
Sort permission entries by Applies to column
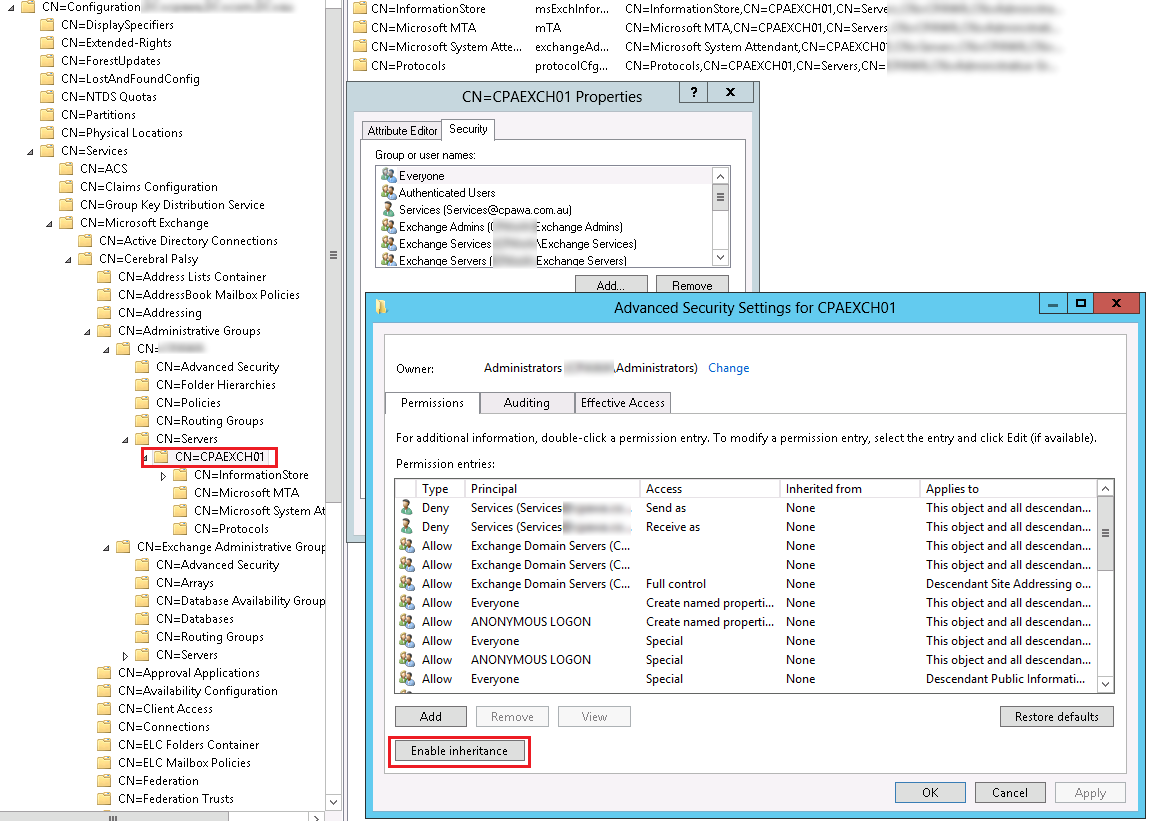coord(1008,489)
